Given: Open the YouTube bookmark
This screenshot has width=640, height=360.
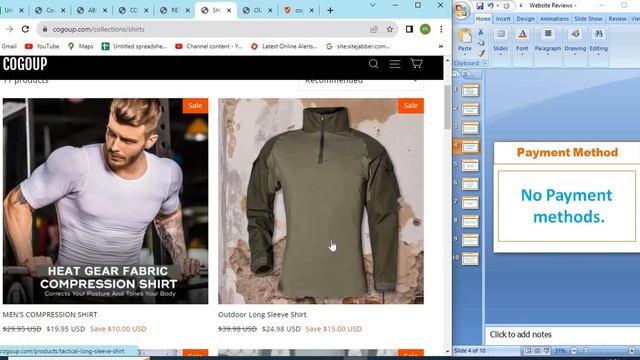Looking at the screenshot, I should coord(42,47).
